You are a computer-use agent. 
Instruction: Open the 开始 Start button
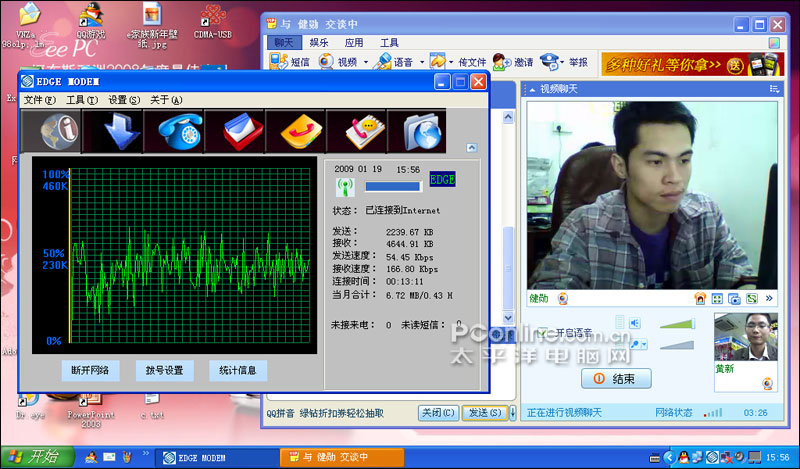pos(38,457)
